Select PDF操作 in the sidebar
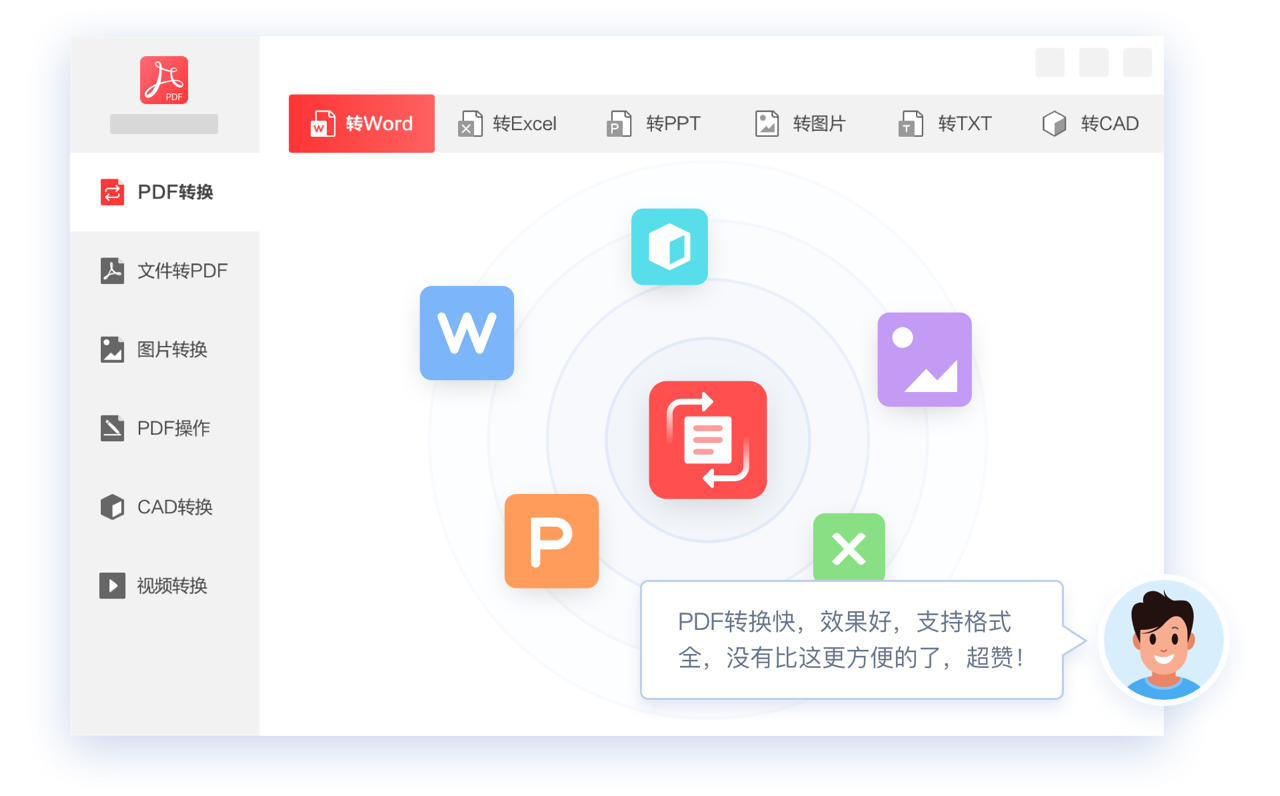Image resolution: width=1280 pixels, height=796 pixels. point(165,428)
